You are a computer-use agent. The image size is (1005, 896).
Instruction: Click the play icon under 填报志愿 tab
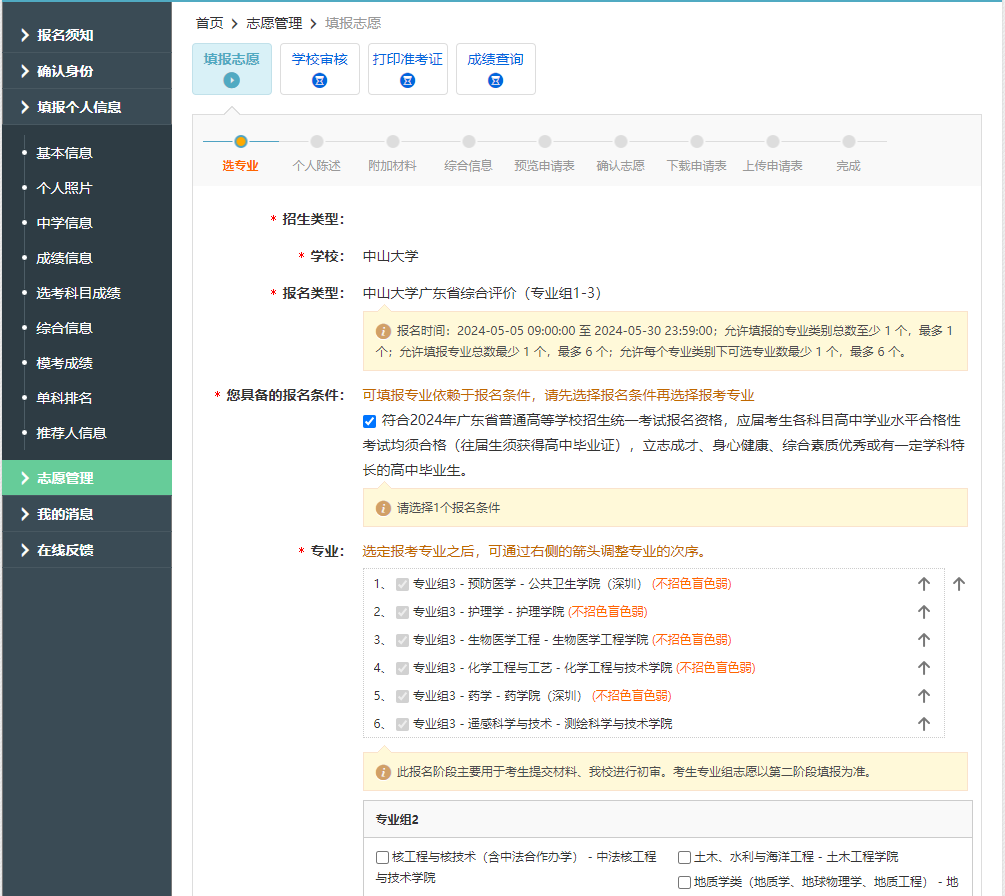pos(231,80)
